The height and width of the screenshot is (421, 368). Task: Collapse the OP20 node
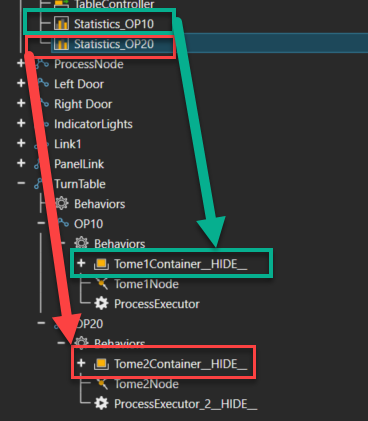pyautogui.click(x=41, y=323)
